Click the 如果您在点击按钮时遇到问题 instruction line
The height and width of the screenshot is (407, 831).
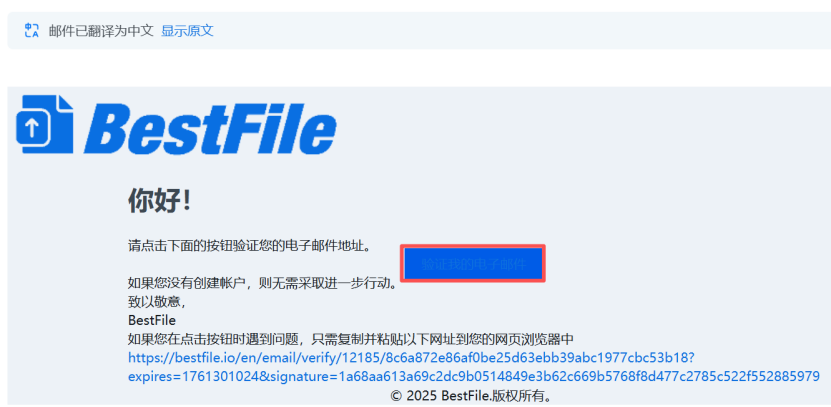351,339
